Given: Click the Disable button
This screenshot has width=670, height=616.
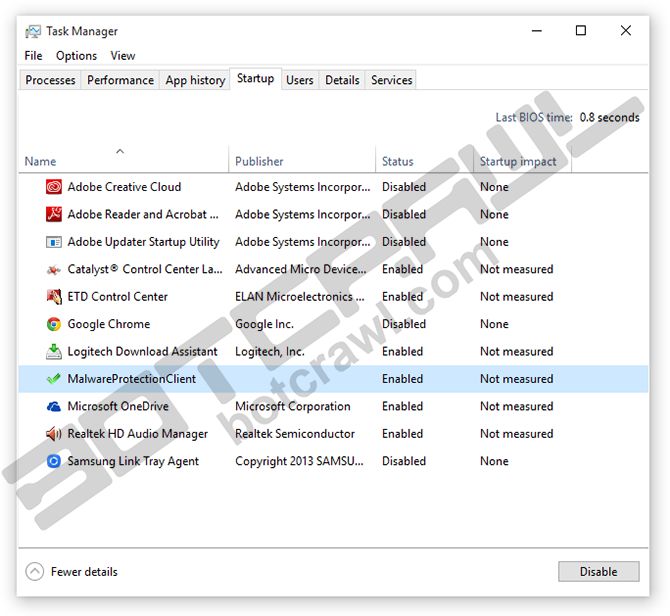Looking at the screenshot, I should (x=599, y=572).
